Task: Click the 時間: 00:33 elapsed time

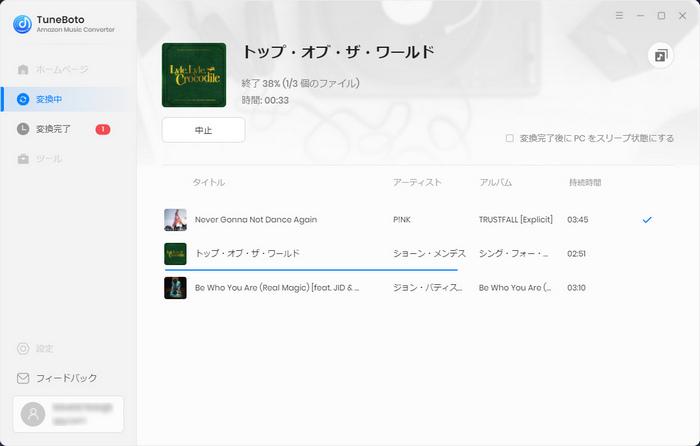Action: (x=265, y=100)
